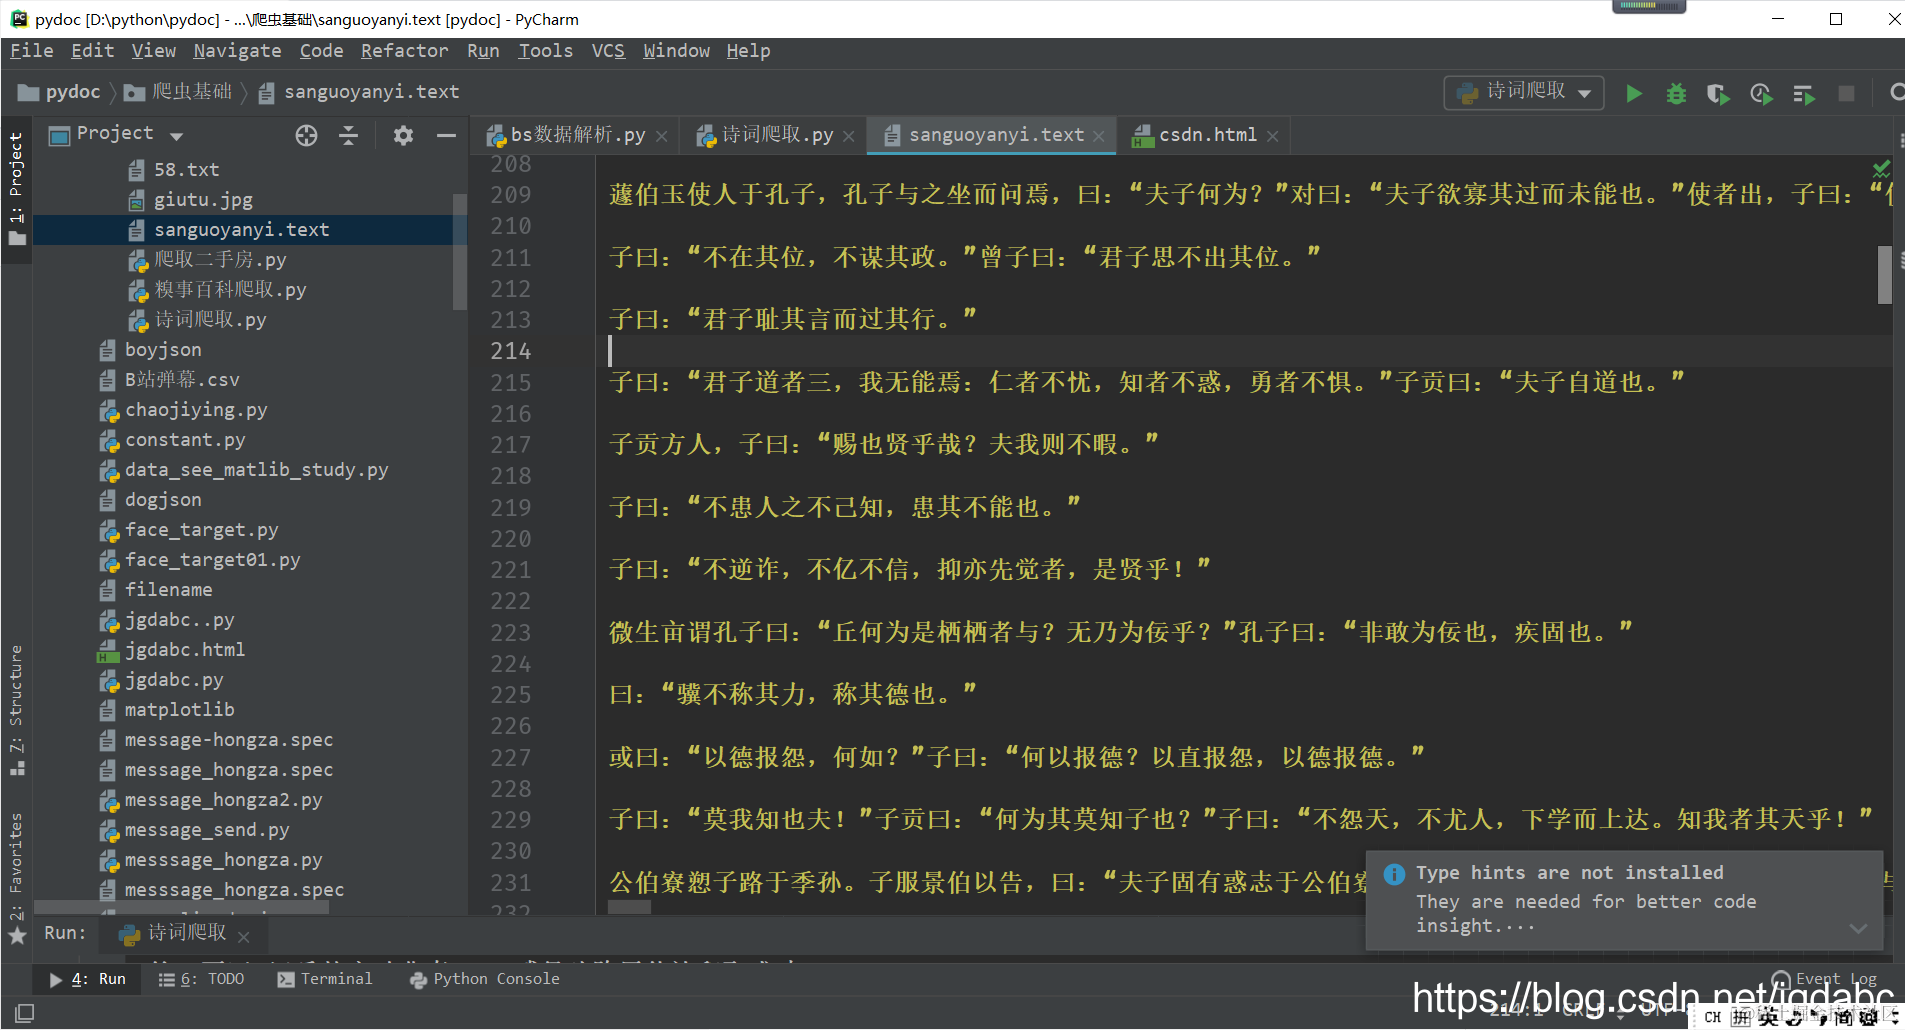Open the Refactor menu
Image resolution: width=1905 pixels, height=1030 pixels.
point(404,51)
